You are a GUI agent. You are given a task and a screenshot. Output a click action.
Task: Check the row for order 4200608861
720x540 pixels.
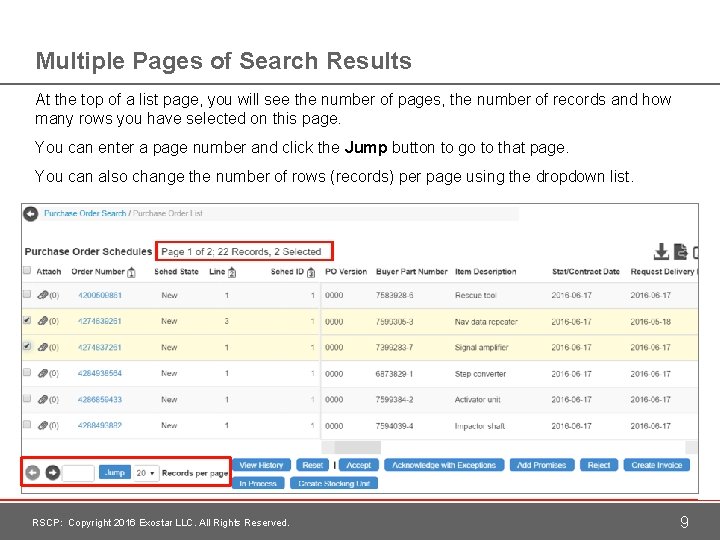click(x=27, y=294)
